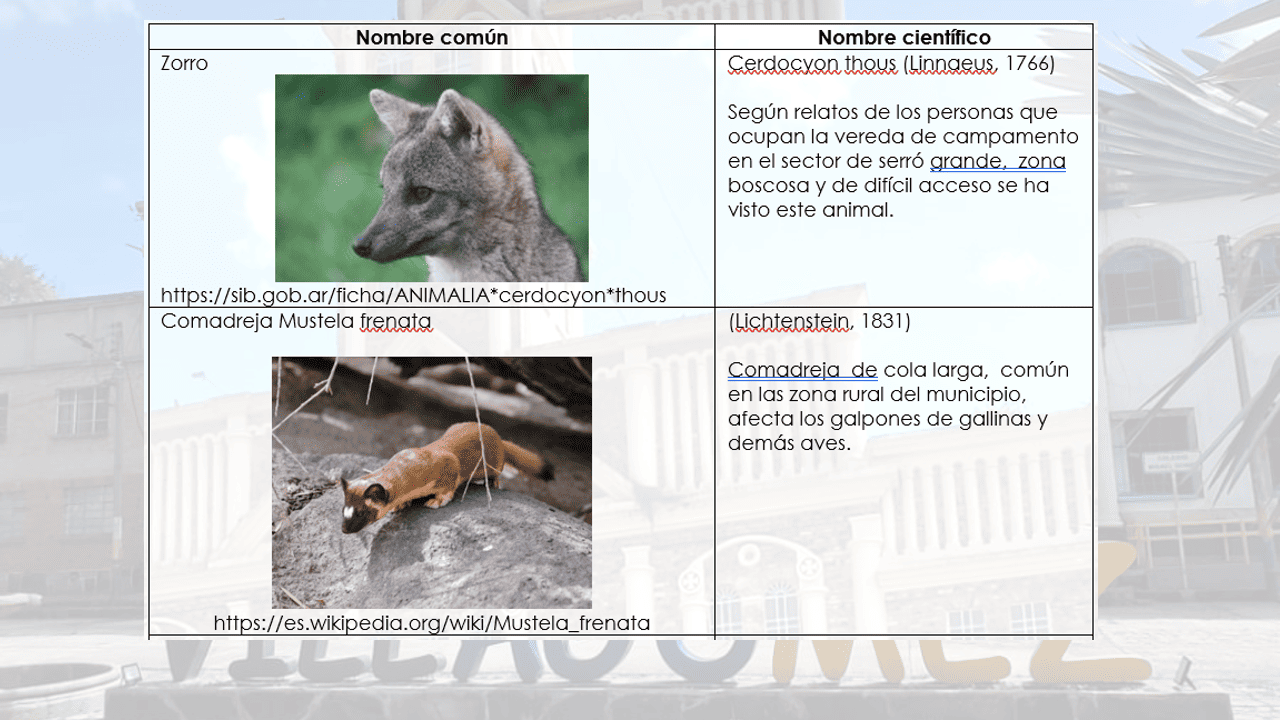
Task: Click the text 'Comadreja Mustela' in second row
Action: [x=257, y=322]
